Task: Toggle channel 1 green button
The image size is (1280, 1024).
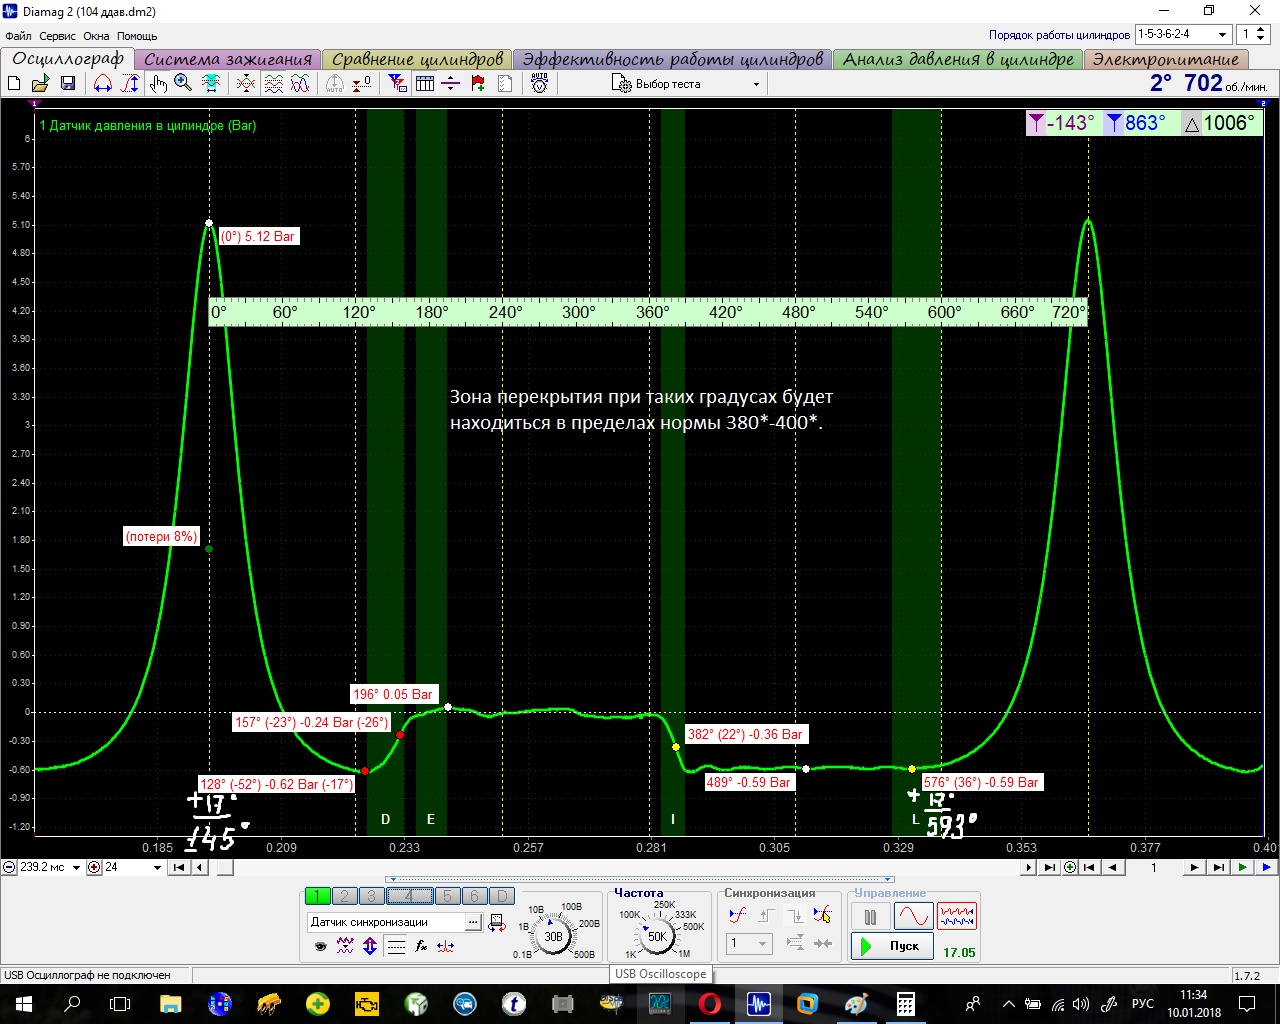Action: 317,896
